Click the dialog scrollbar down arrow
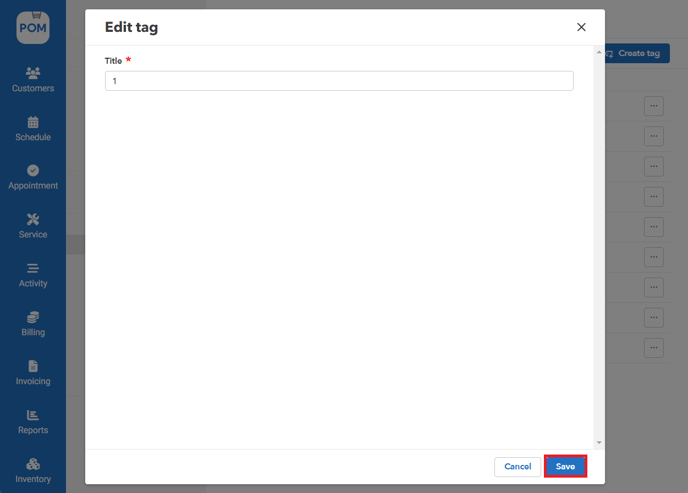 coord(599,442)
